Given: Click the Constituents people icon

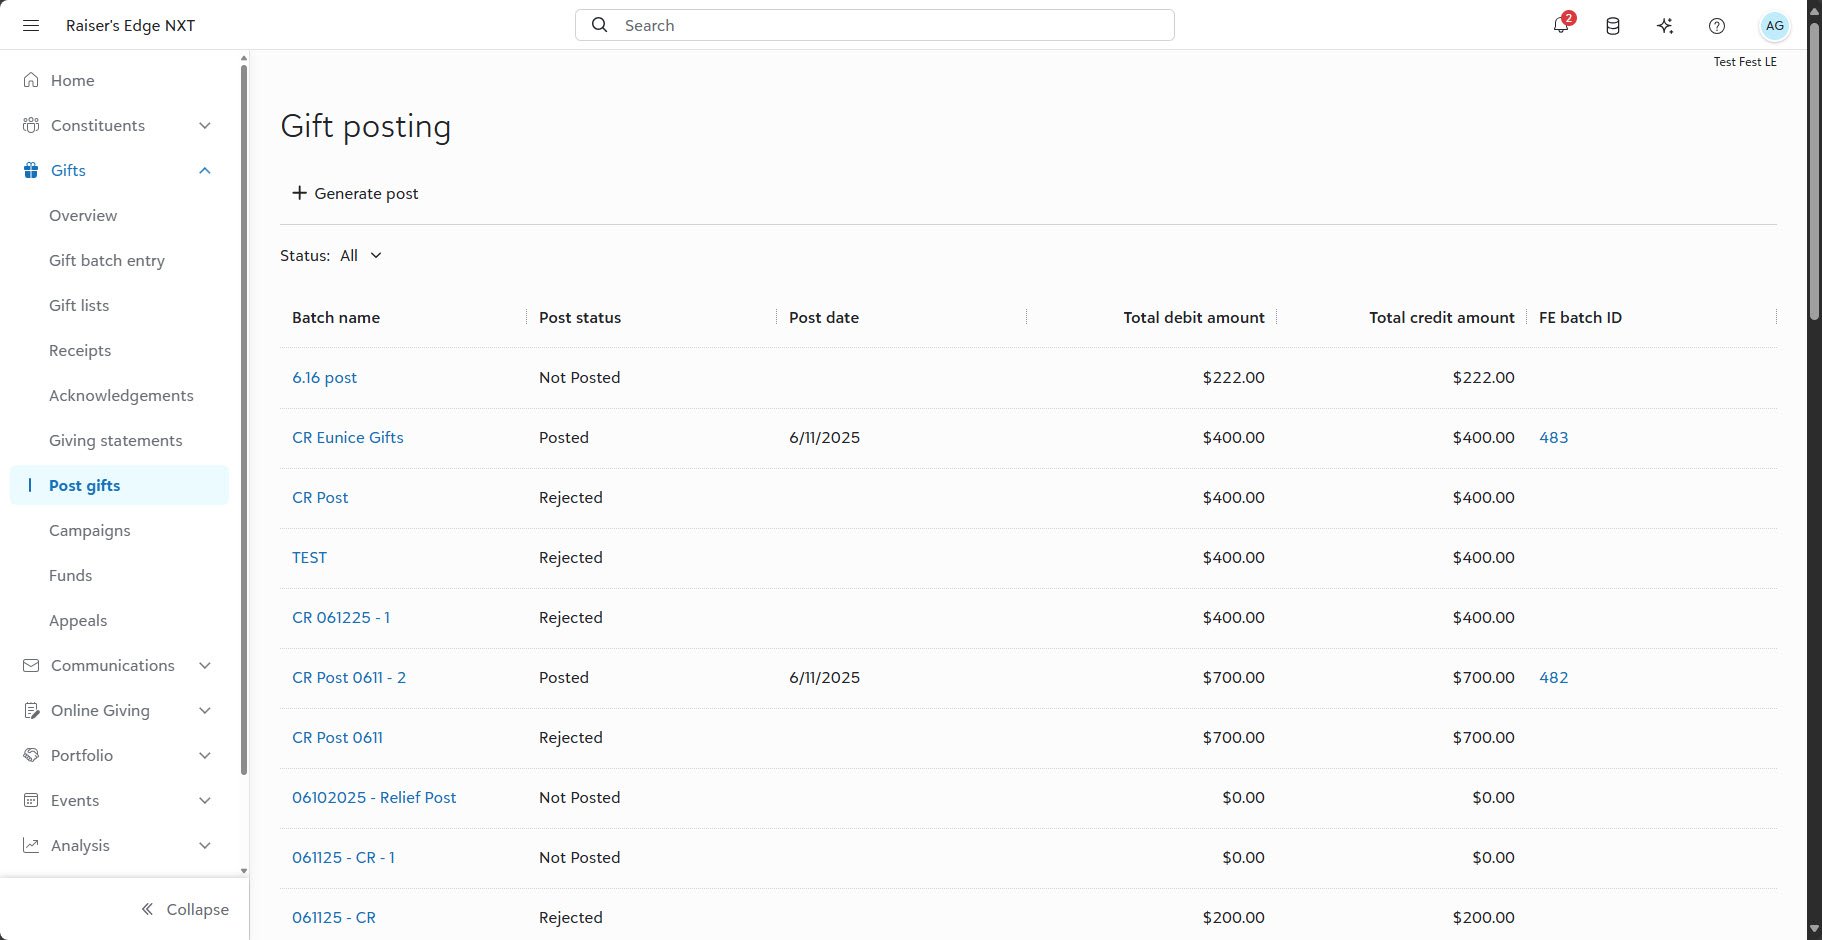Looking at the screenshot, I should click(31, 125).
